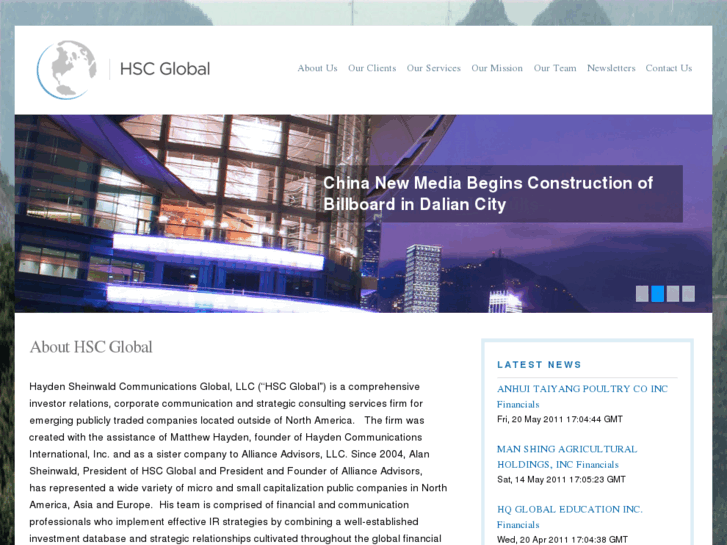727x545 pixels.
Task: Click the HSC Global wordmark text
Action: 165,69
